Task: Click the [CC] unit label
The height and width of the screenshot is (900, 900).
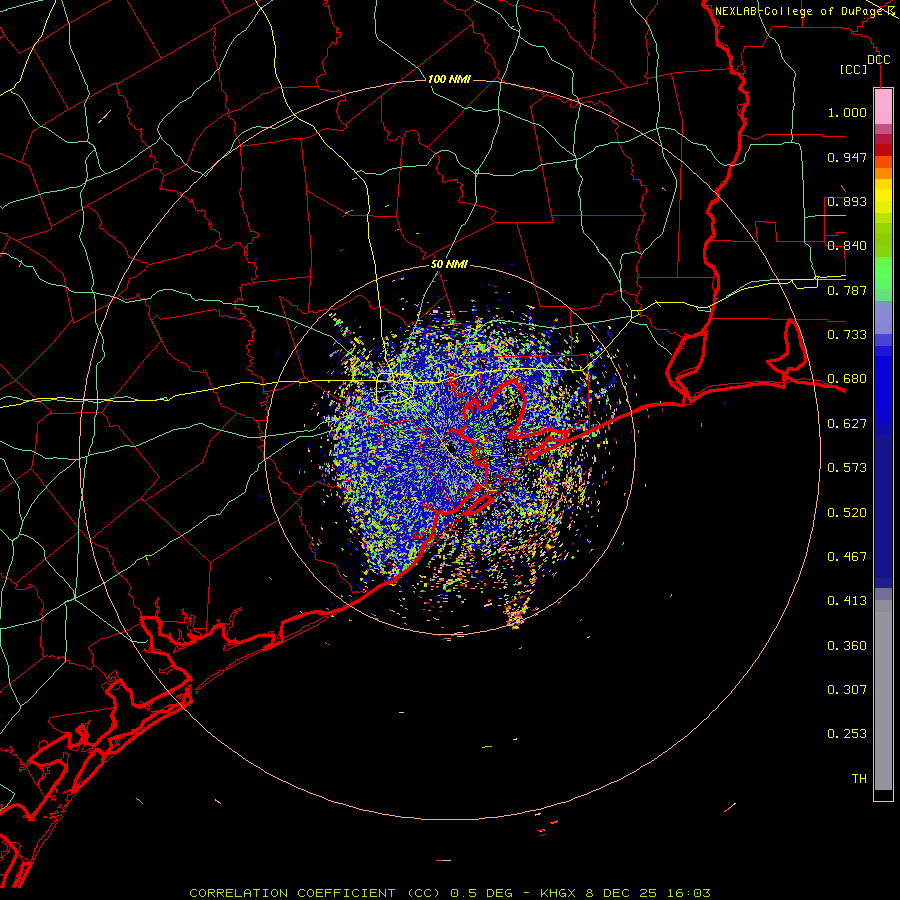Action: 853,69
